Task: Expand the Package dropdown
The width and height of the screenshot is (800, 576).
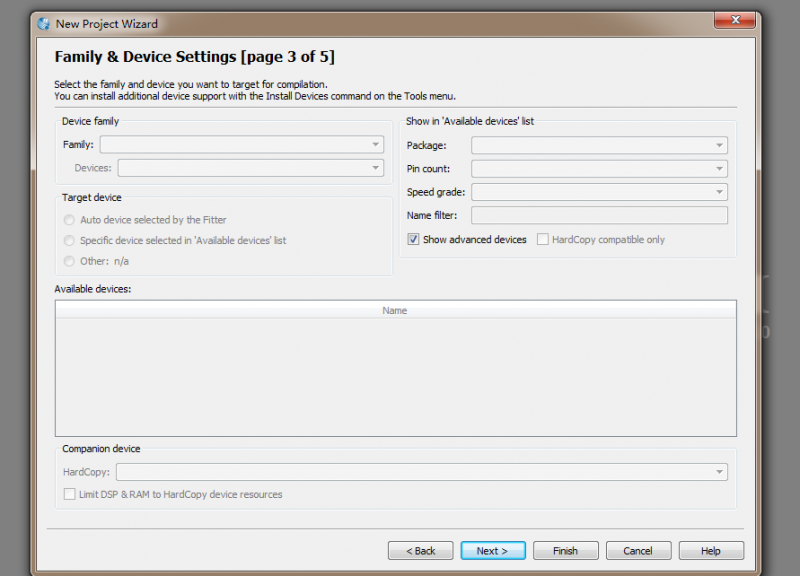Action: pyautogui.click(x=599, y=145)
